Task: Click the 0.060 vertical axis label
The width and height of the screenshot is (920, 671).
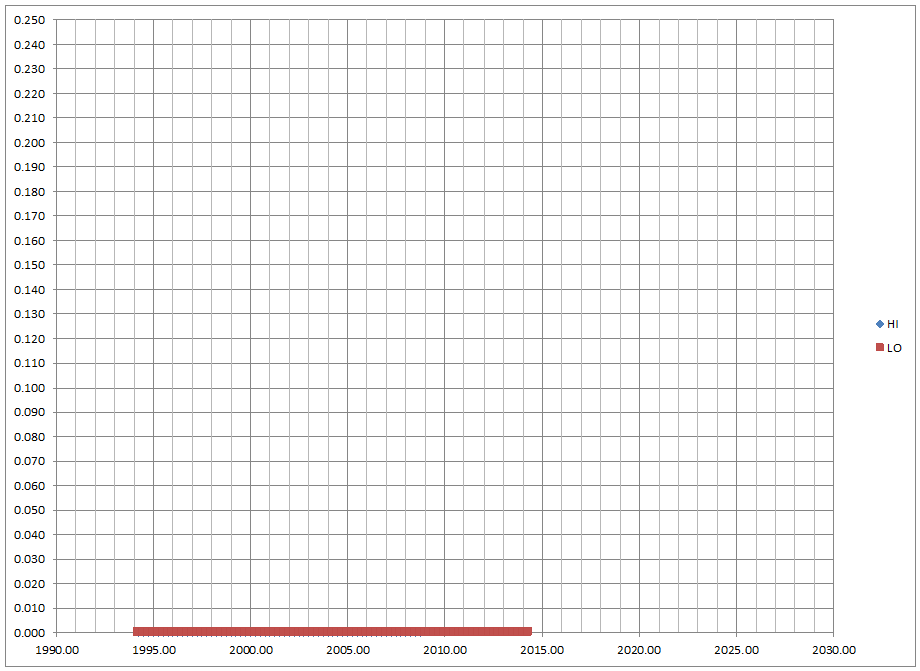Action: click(29, 486)
